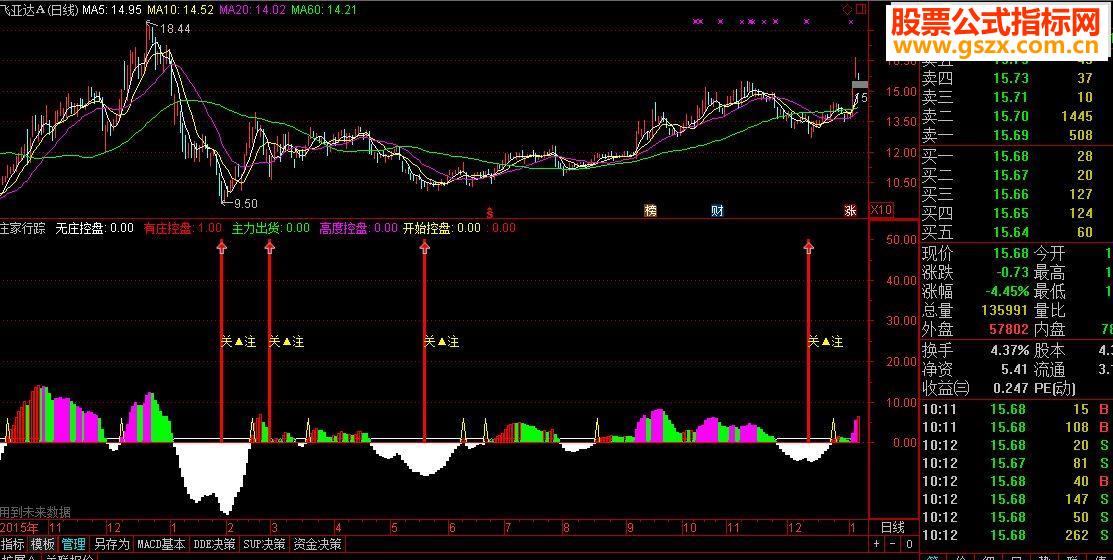Viewport: 1113px width, 560px height.
Task: Click the red $ marker on the chart
Action: [x=489, y=212]
